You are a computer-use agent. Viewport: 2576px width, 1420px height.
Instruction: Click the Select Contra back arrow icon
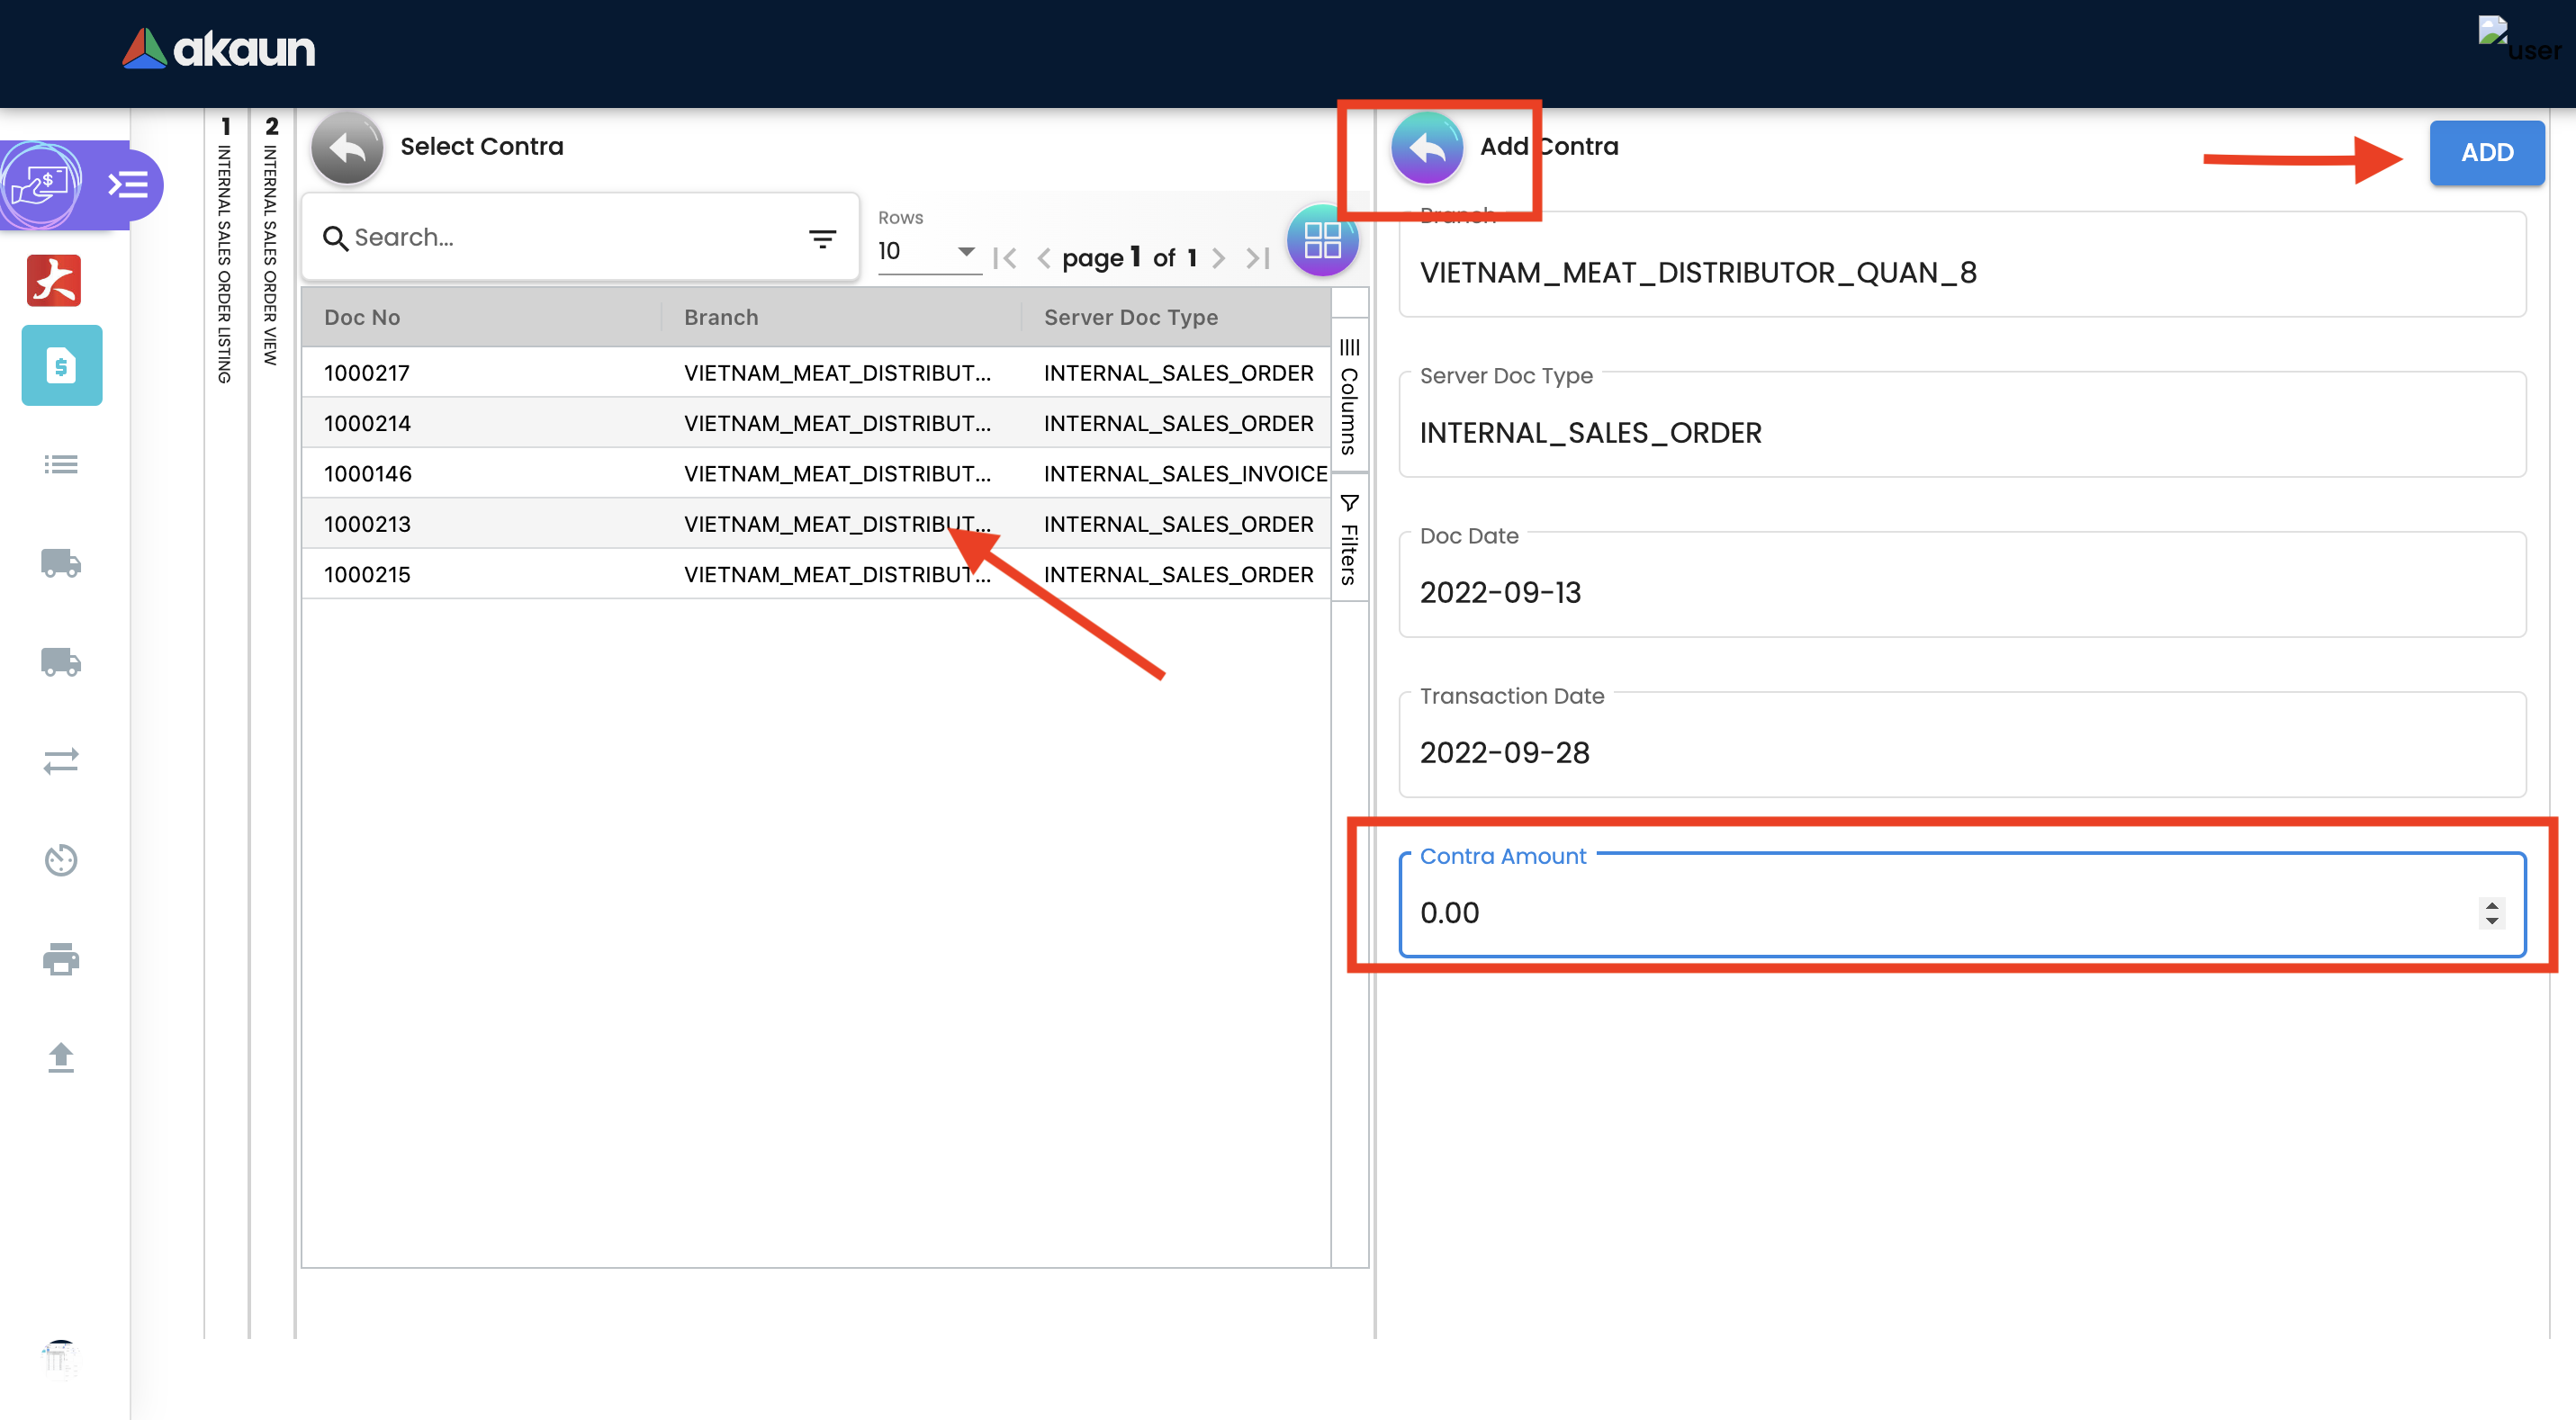347,148
